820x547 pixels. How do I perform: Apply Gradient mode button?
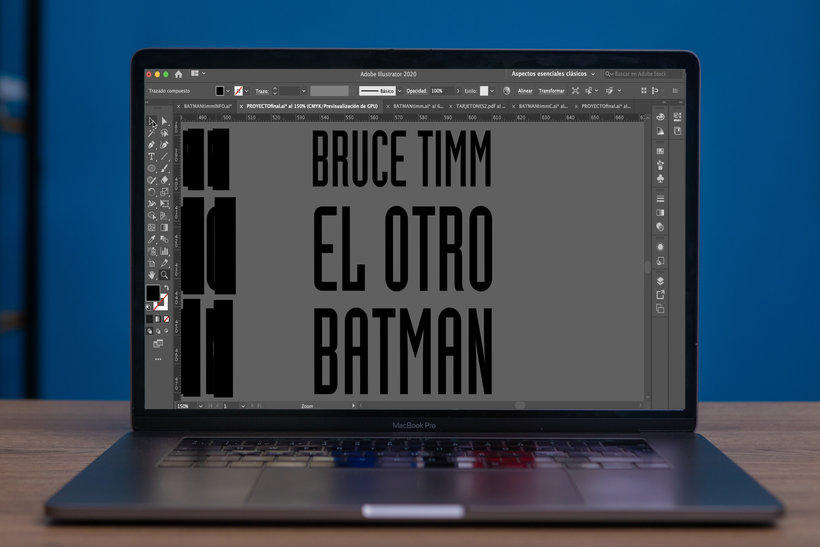pyautogui.click(x=158, y=319)
